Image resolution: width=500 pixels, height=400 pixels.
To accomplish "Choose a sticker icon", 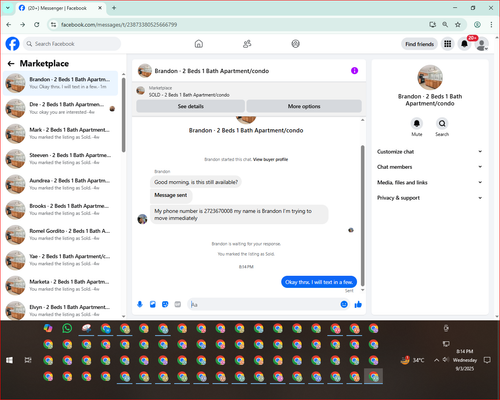I will click(165, 304).
